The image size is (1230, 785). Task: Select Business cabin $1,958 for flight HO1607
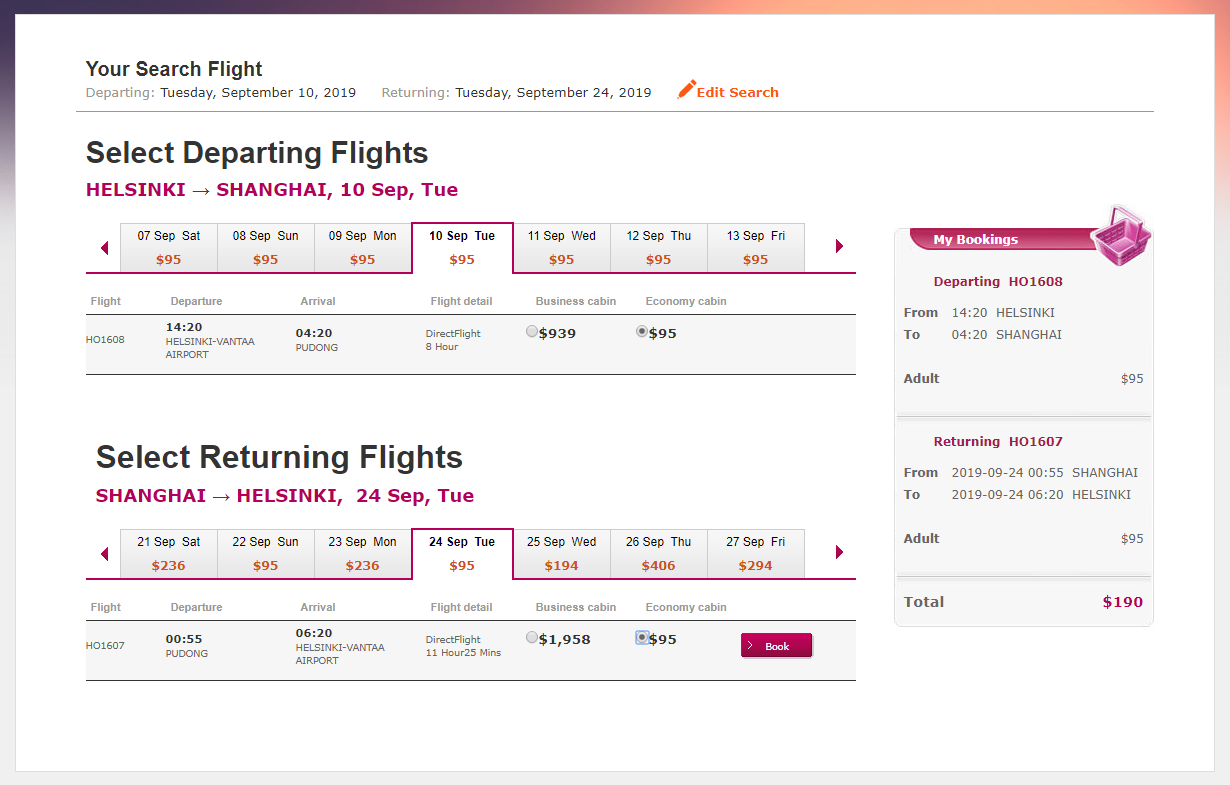tap(532, 638)
